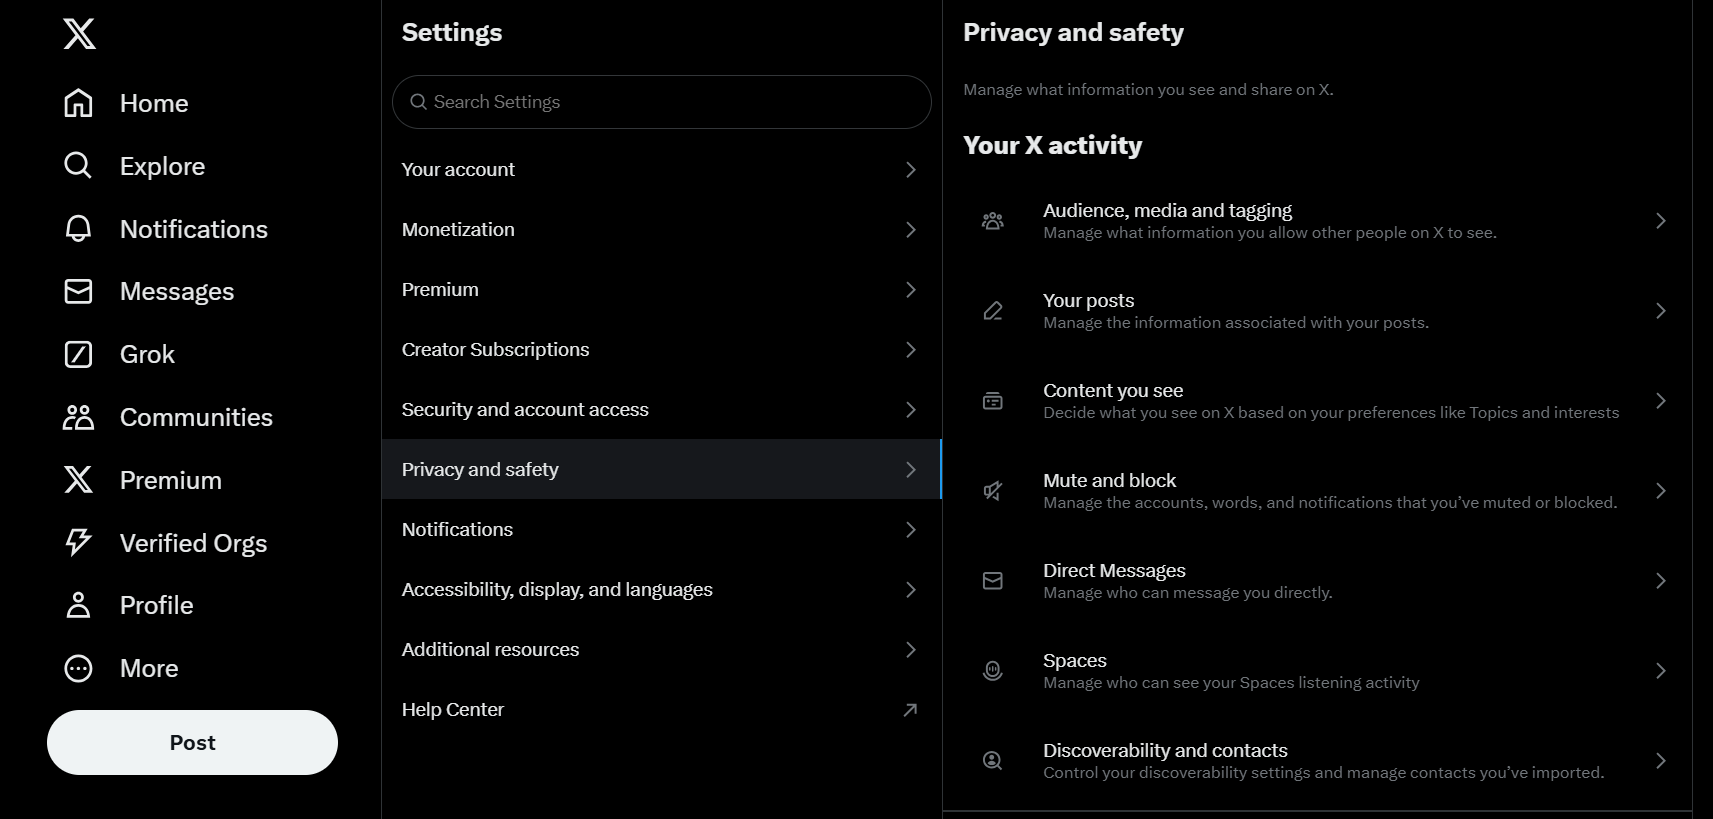Click the Communities people icon

(78, 417)
